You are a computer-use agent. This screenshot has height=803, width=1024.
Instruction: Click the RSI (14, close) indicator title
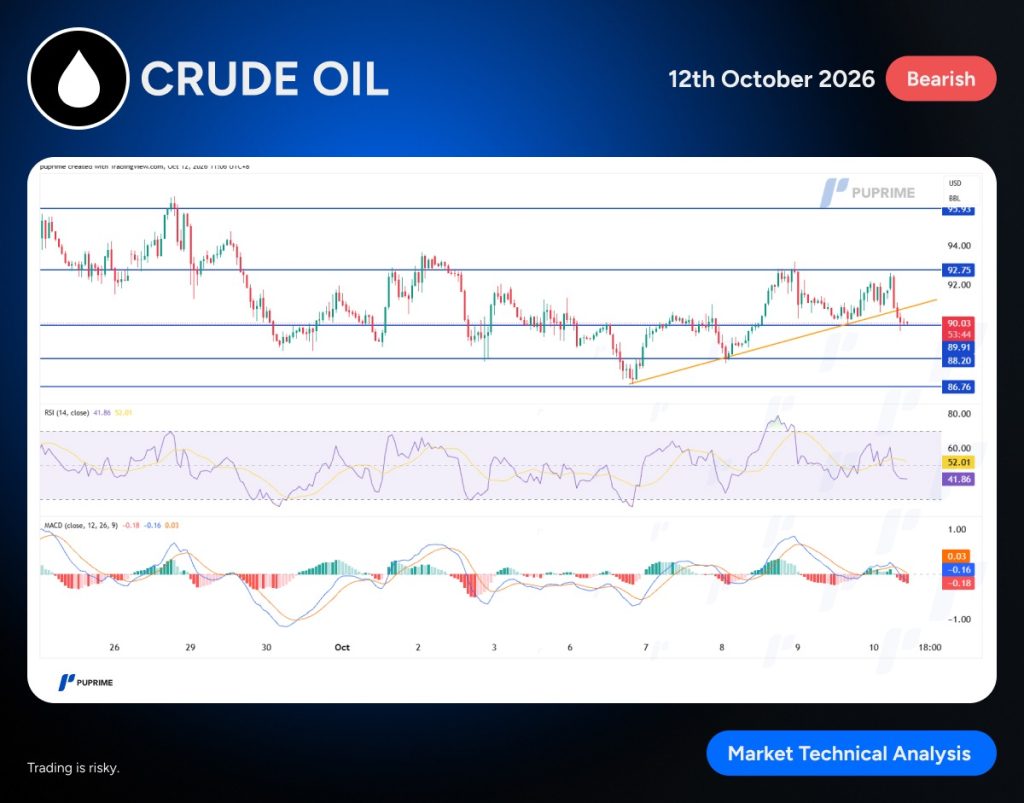point(67,413)
